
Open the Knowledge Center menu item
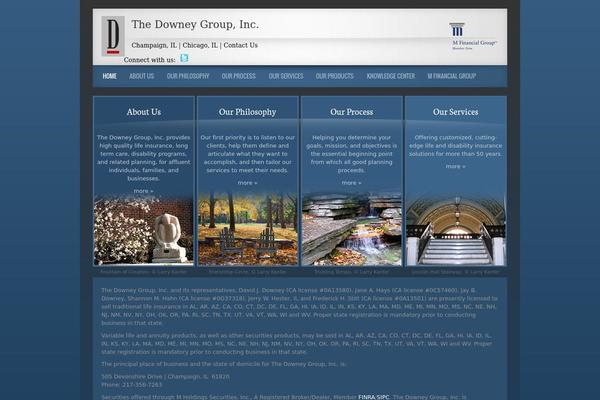click(391, 76)
